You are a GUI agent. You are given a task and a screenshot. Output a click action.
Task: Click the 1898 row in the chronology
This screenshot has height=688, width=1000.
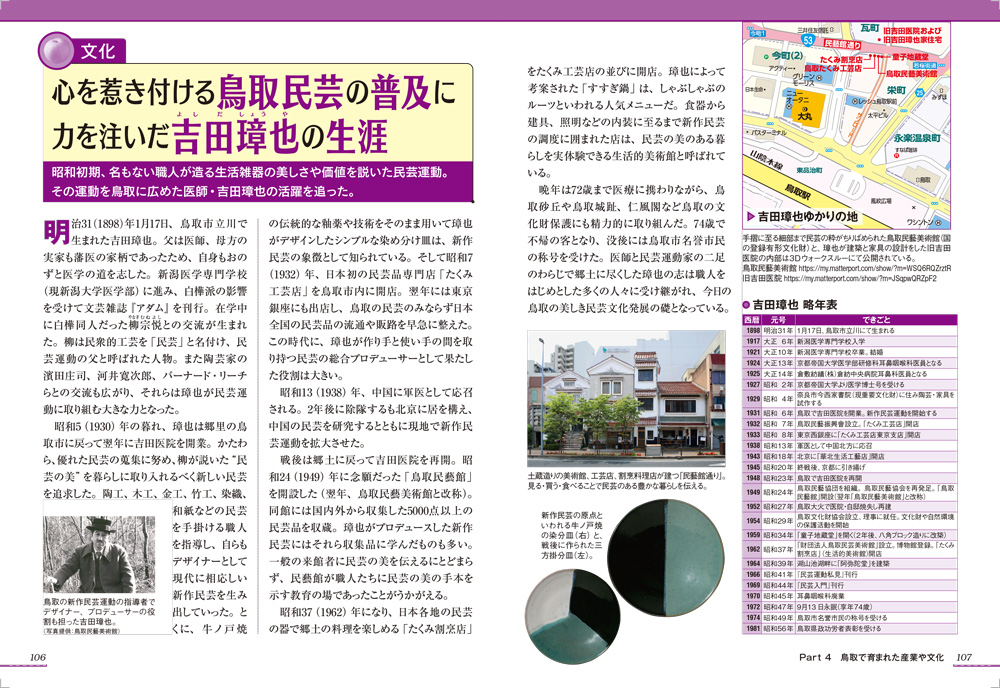(850, 331)
